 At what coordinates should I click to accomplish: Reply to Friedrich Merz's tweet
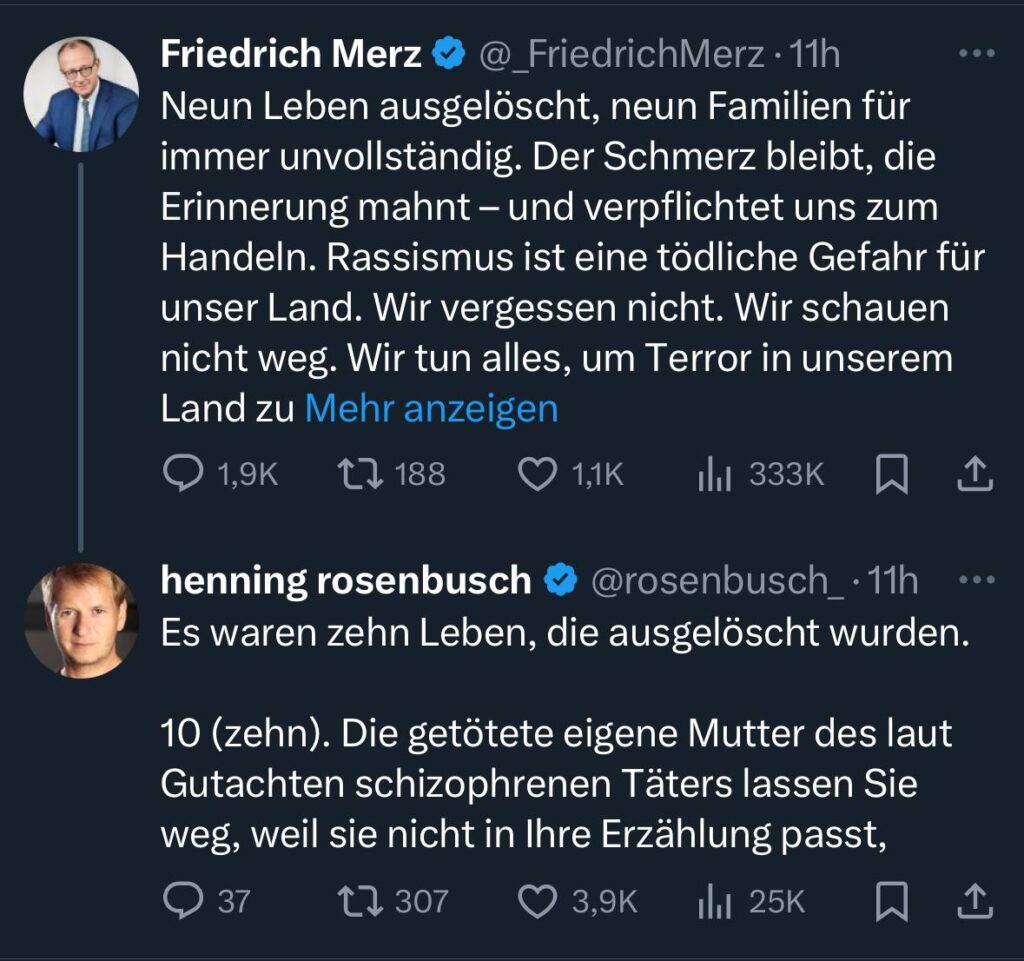point(185,475)
